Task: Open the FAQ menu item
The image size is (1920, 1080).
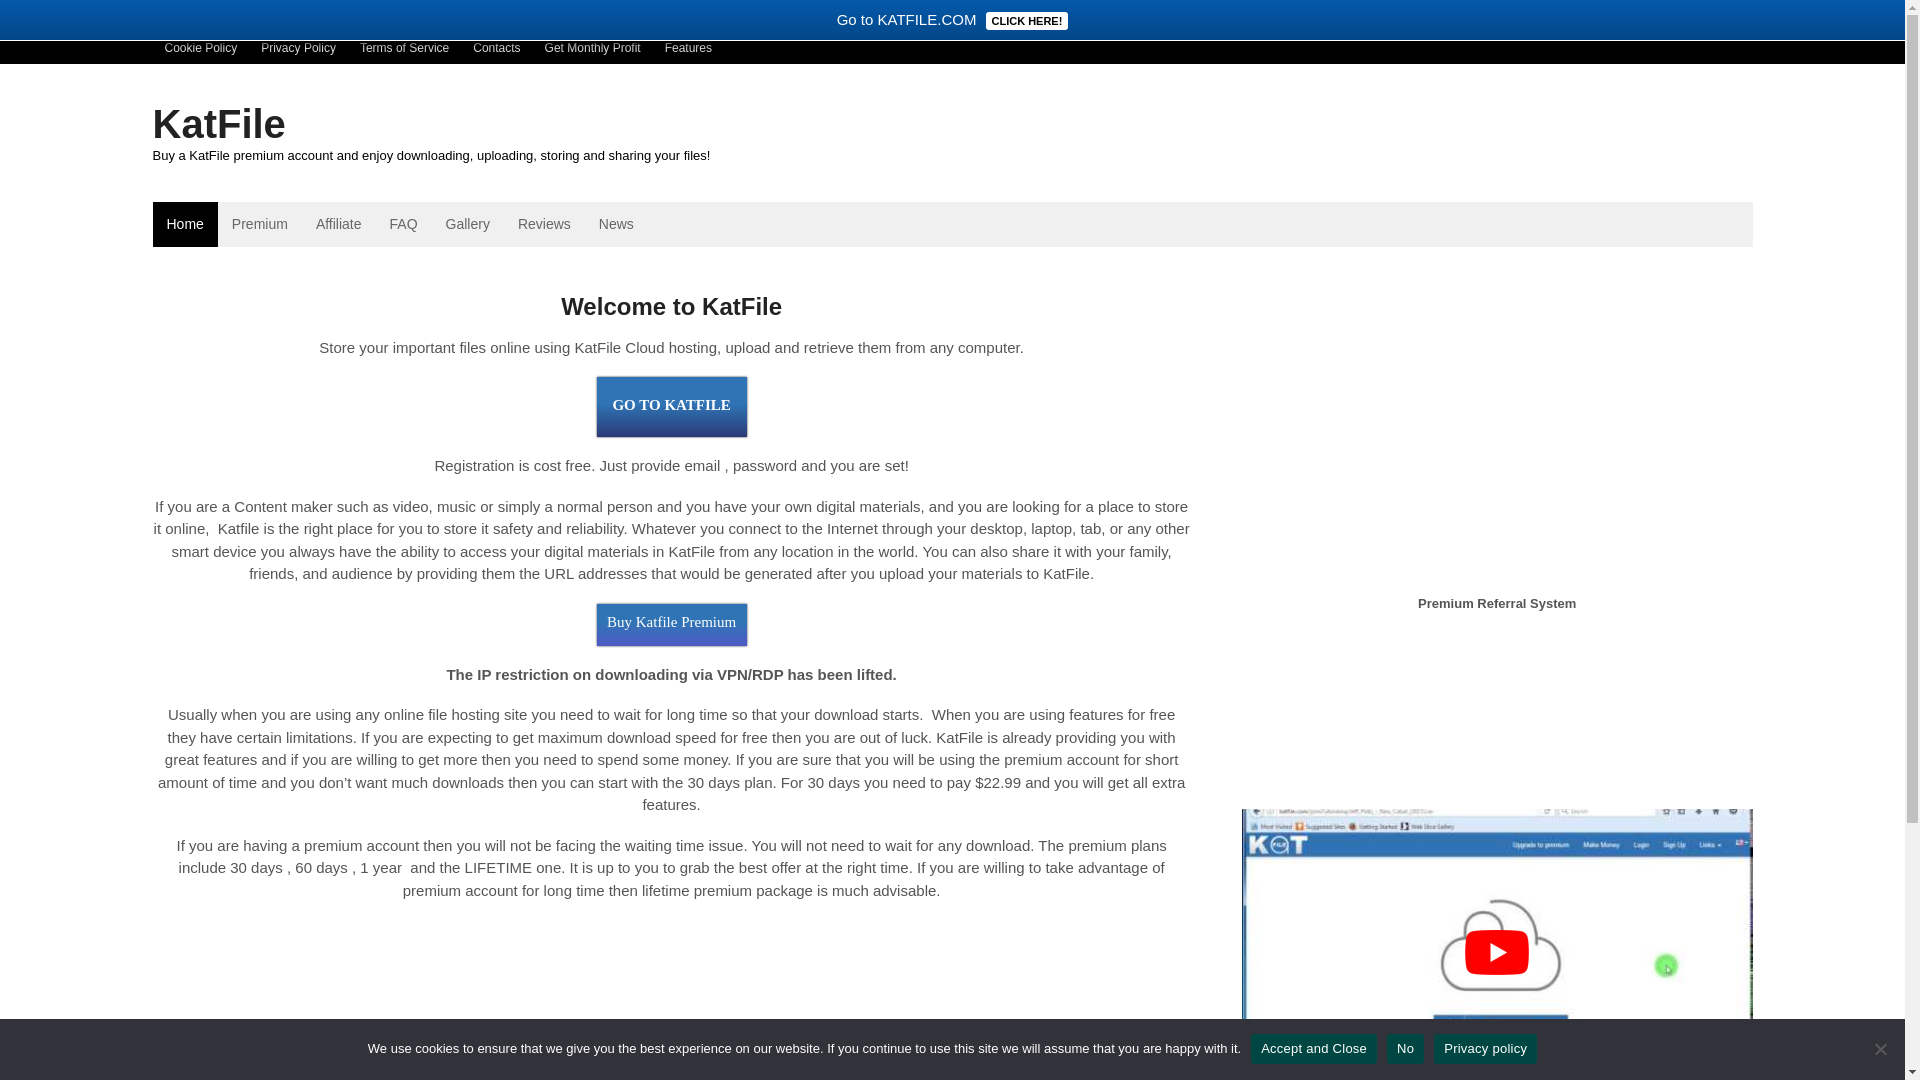Action: (403, 224)
